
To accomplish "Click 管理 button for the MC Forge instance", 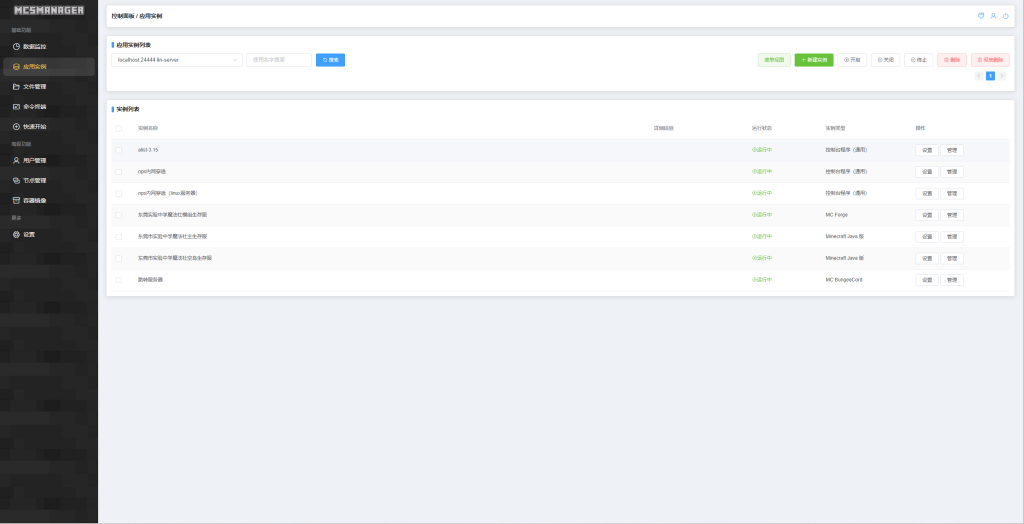I will coord(951,215).
